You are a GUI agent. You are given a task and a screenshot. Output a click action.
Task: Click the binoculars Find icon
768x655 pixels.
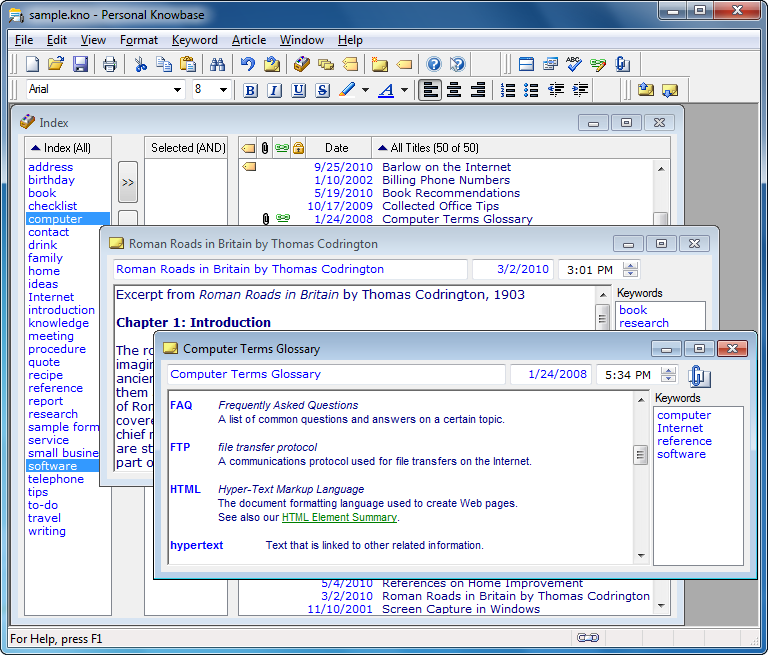point(217,65)
